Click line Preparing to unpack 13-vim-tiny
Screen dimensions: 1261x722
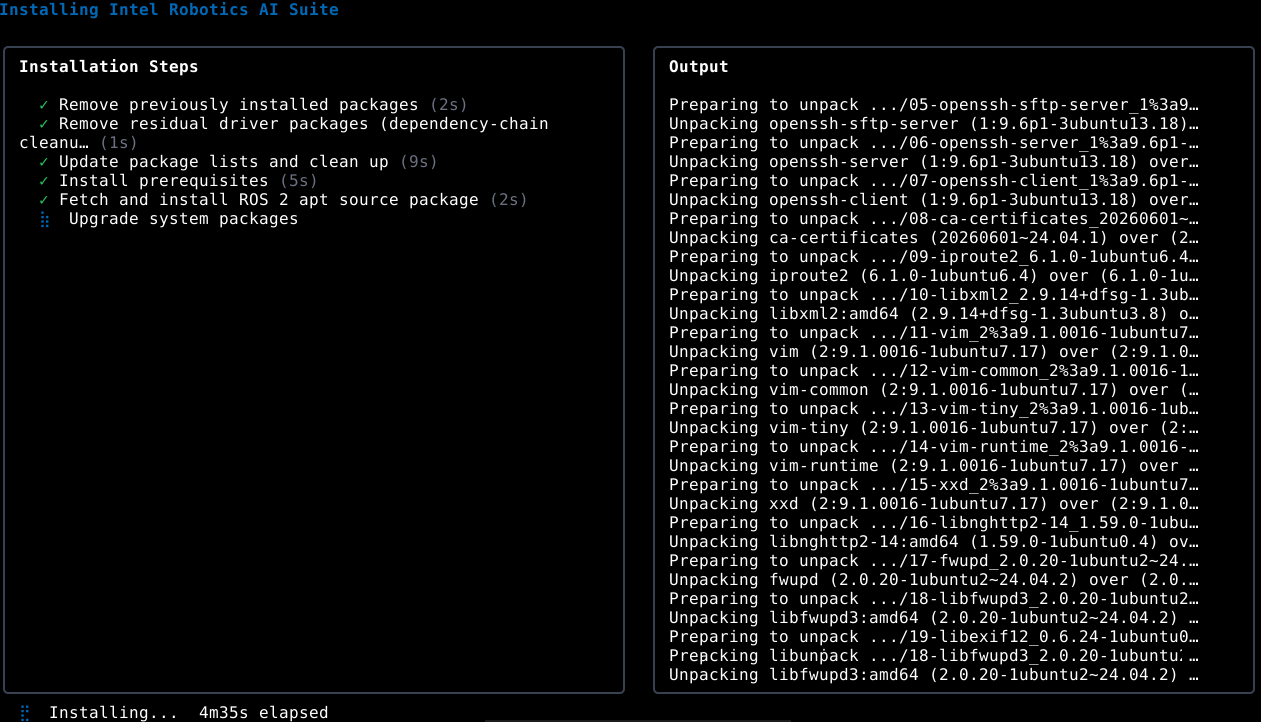click(x=934, y=409)
